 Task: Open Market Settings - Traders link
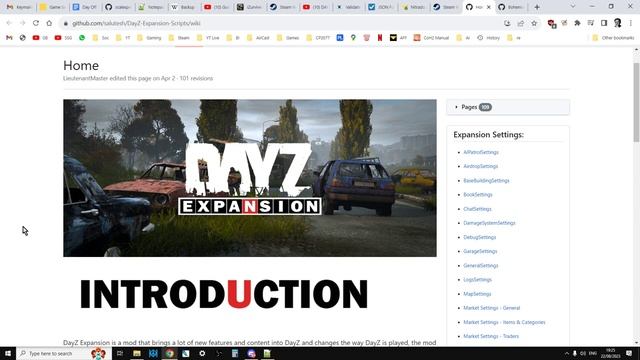[x=491, y=336]
